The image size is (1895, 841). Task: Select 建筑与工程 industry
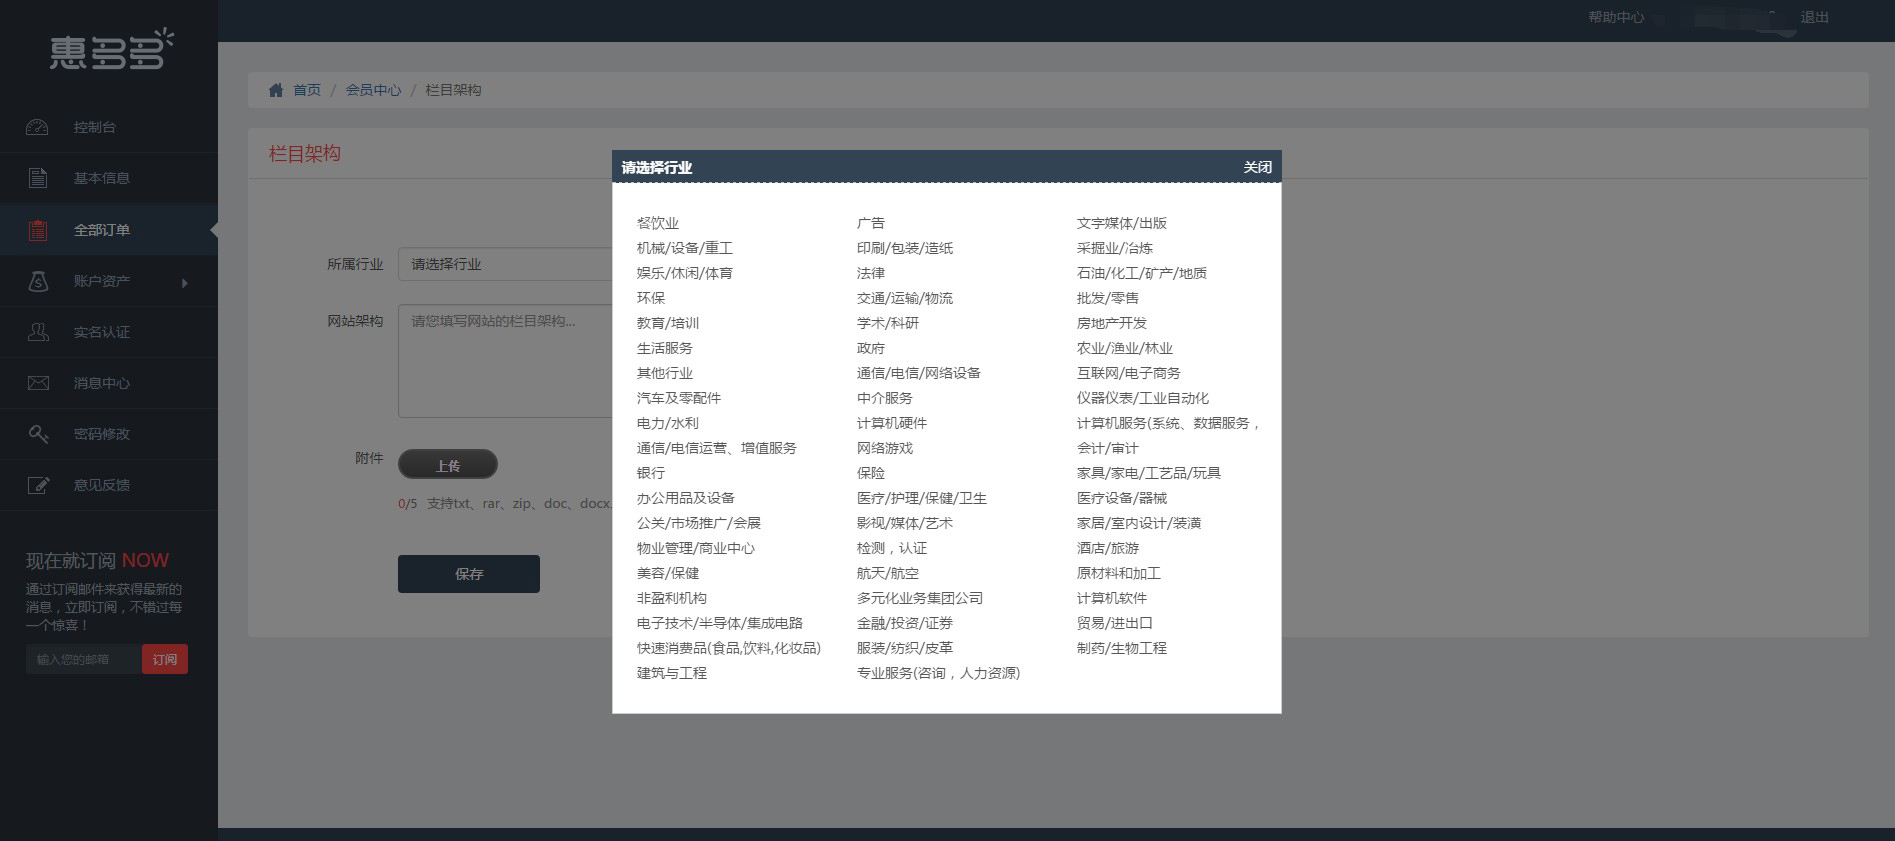coord(672,673)
